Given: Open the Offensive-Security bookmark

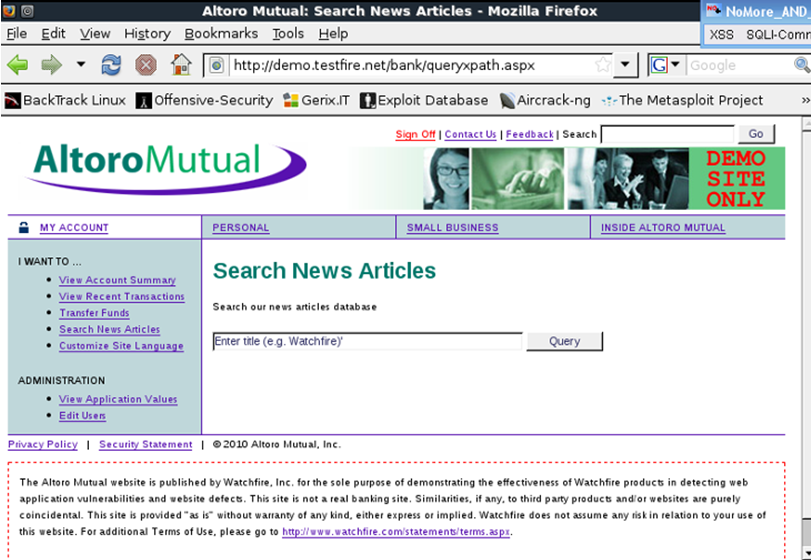Looking at the screenshot, I should 204,100.
